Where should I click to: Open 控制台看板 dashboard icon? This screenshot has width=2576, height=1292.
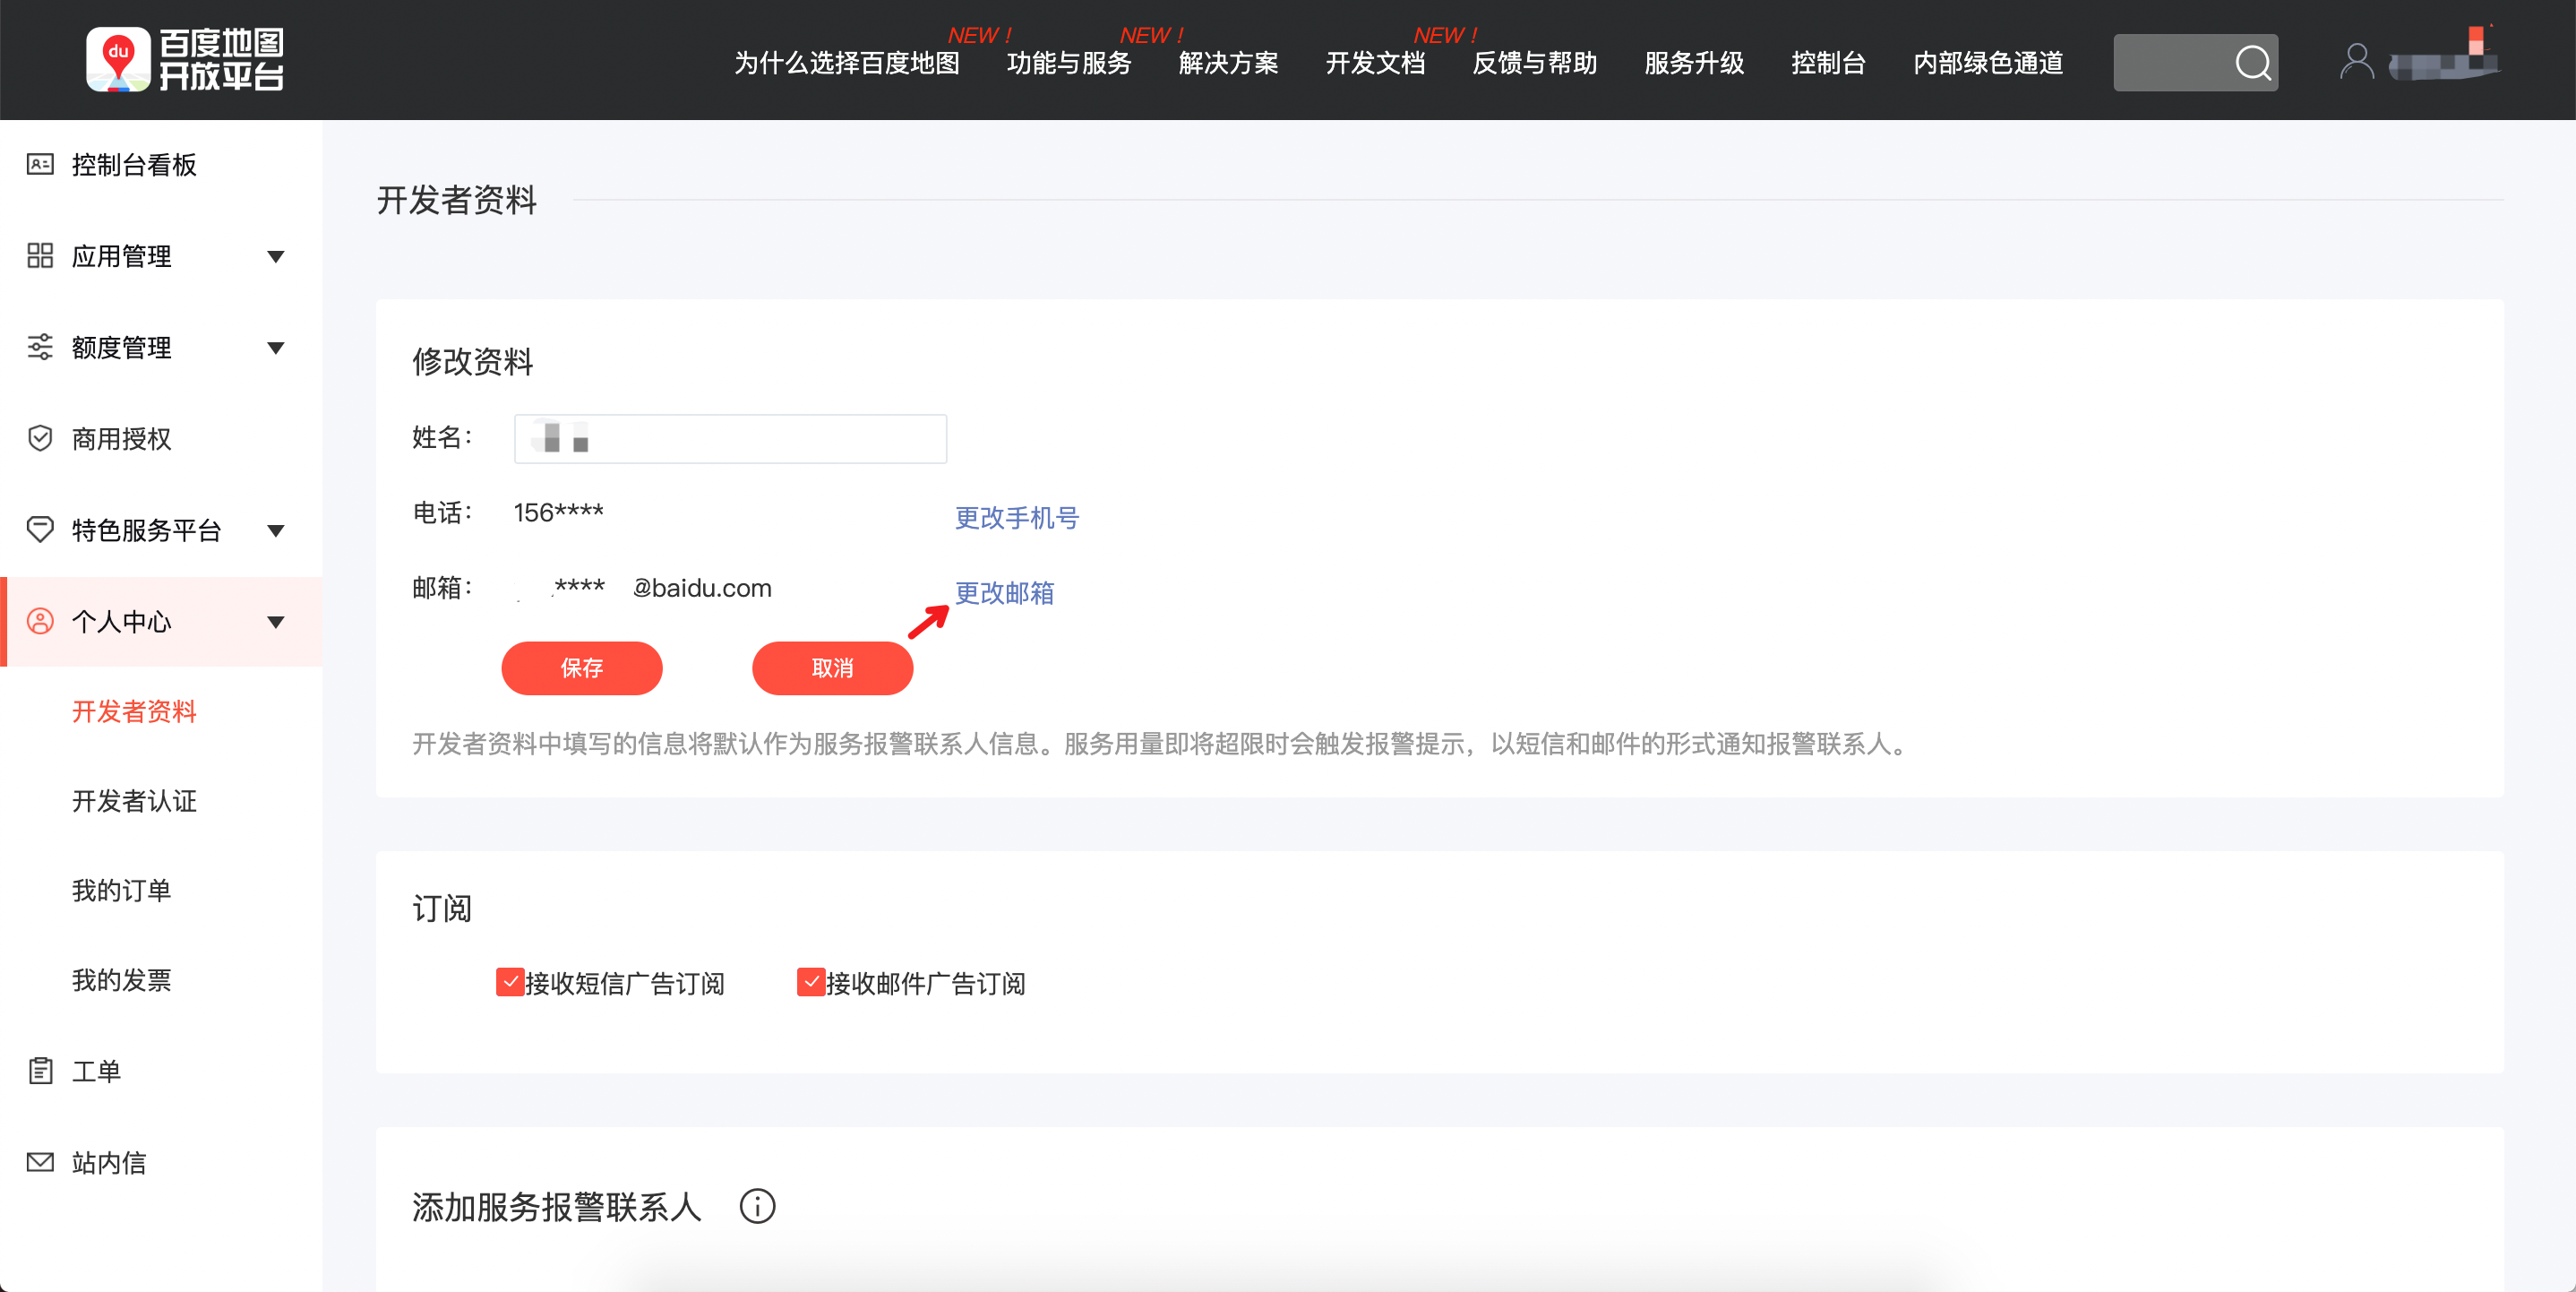click(40, 164)
